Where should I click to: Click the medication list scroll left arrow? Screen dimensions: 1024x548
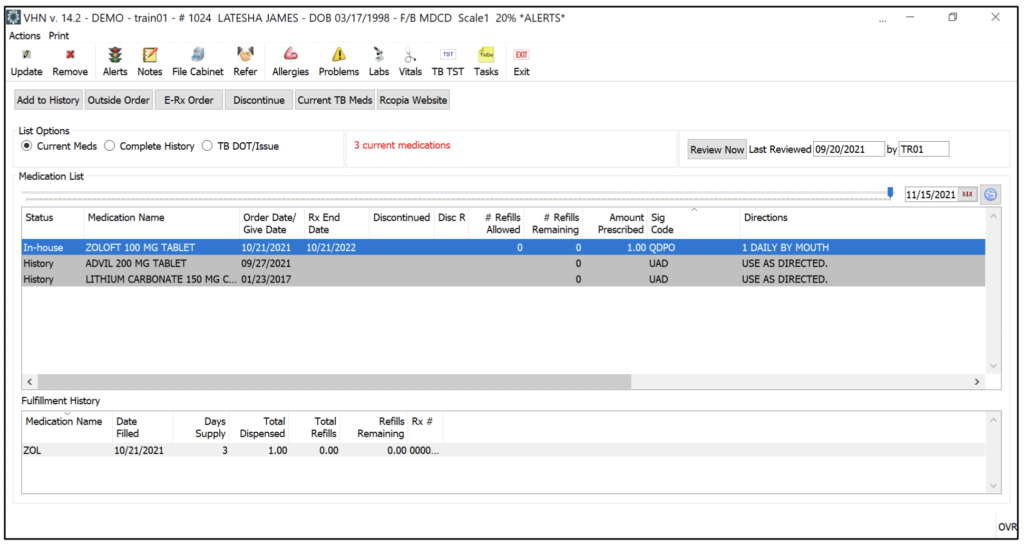29,381
